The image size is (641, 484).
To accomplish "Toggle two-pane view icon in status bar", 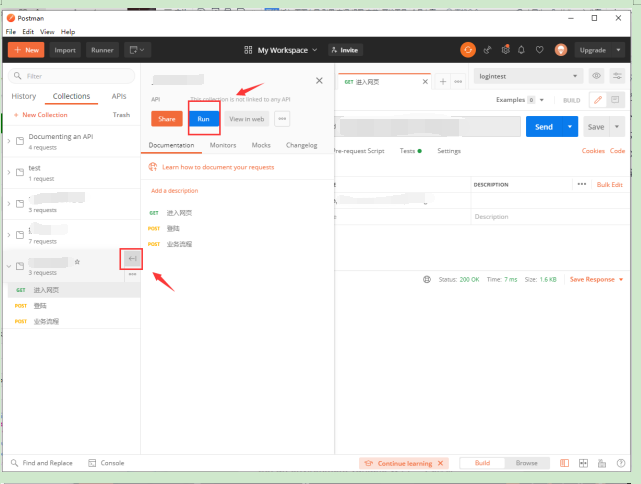I will tap(583, 463).
